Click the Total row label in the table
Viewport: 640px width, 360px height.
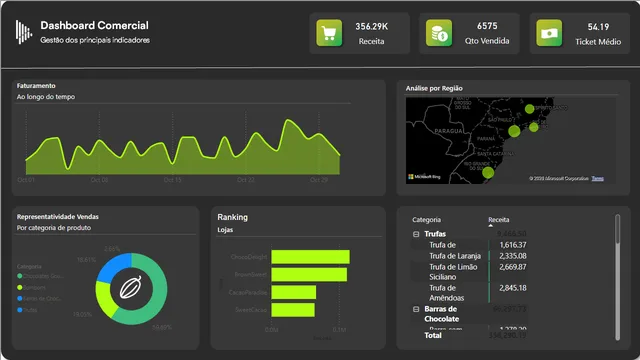click(433, 336)
